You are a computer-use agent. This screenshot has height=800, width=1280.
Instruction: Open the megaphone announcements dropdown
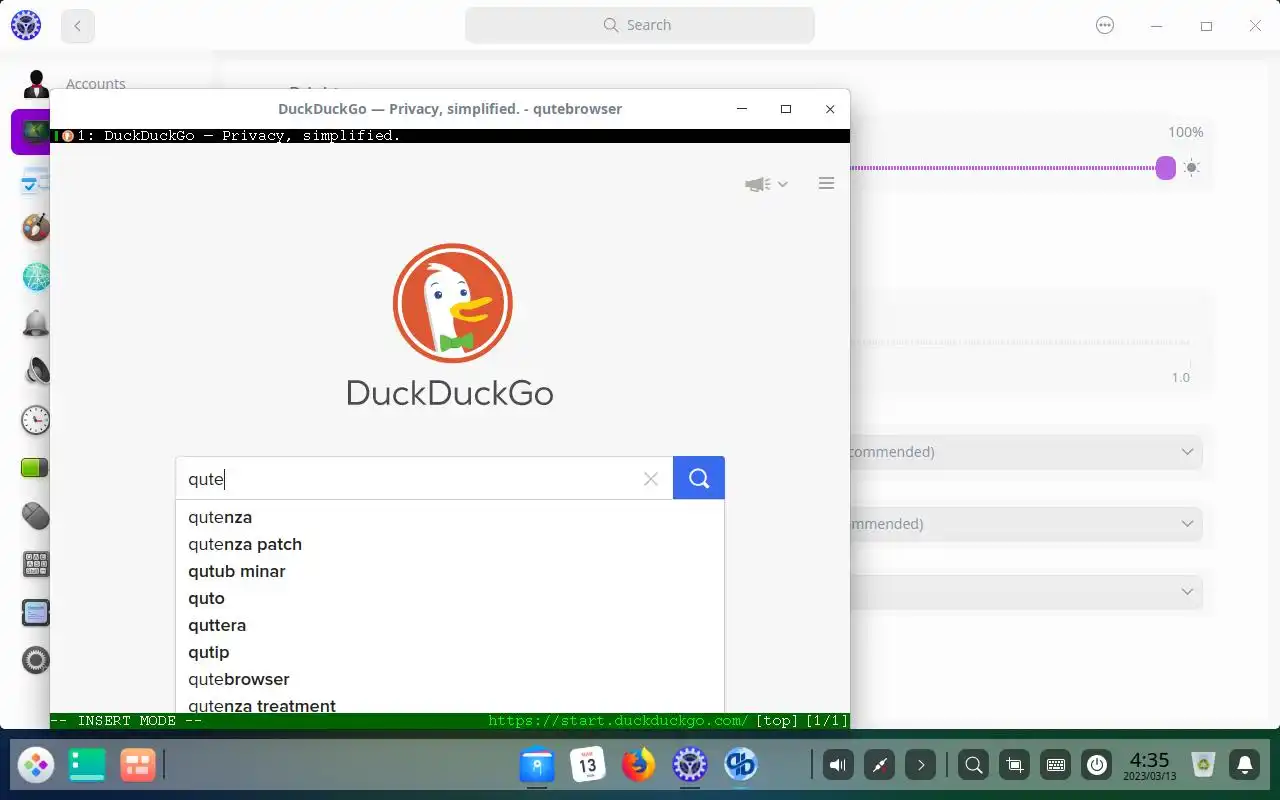click(x=767, y=184)
